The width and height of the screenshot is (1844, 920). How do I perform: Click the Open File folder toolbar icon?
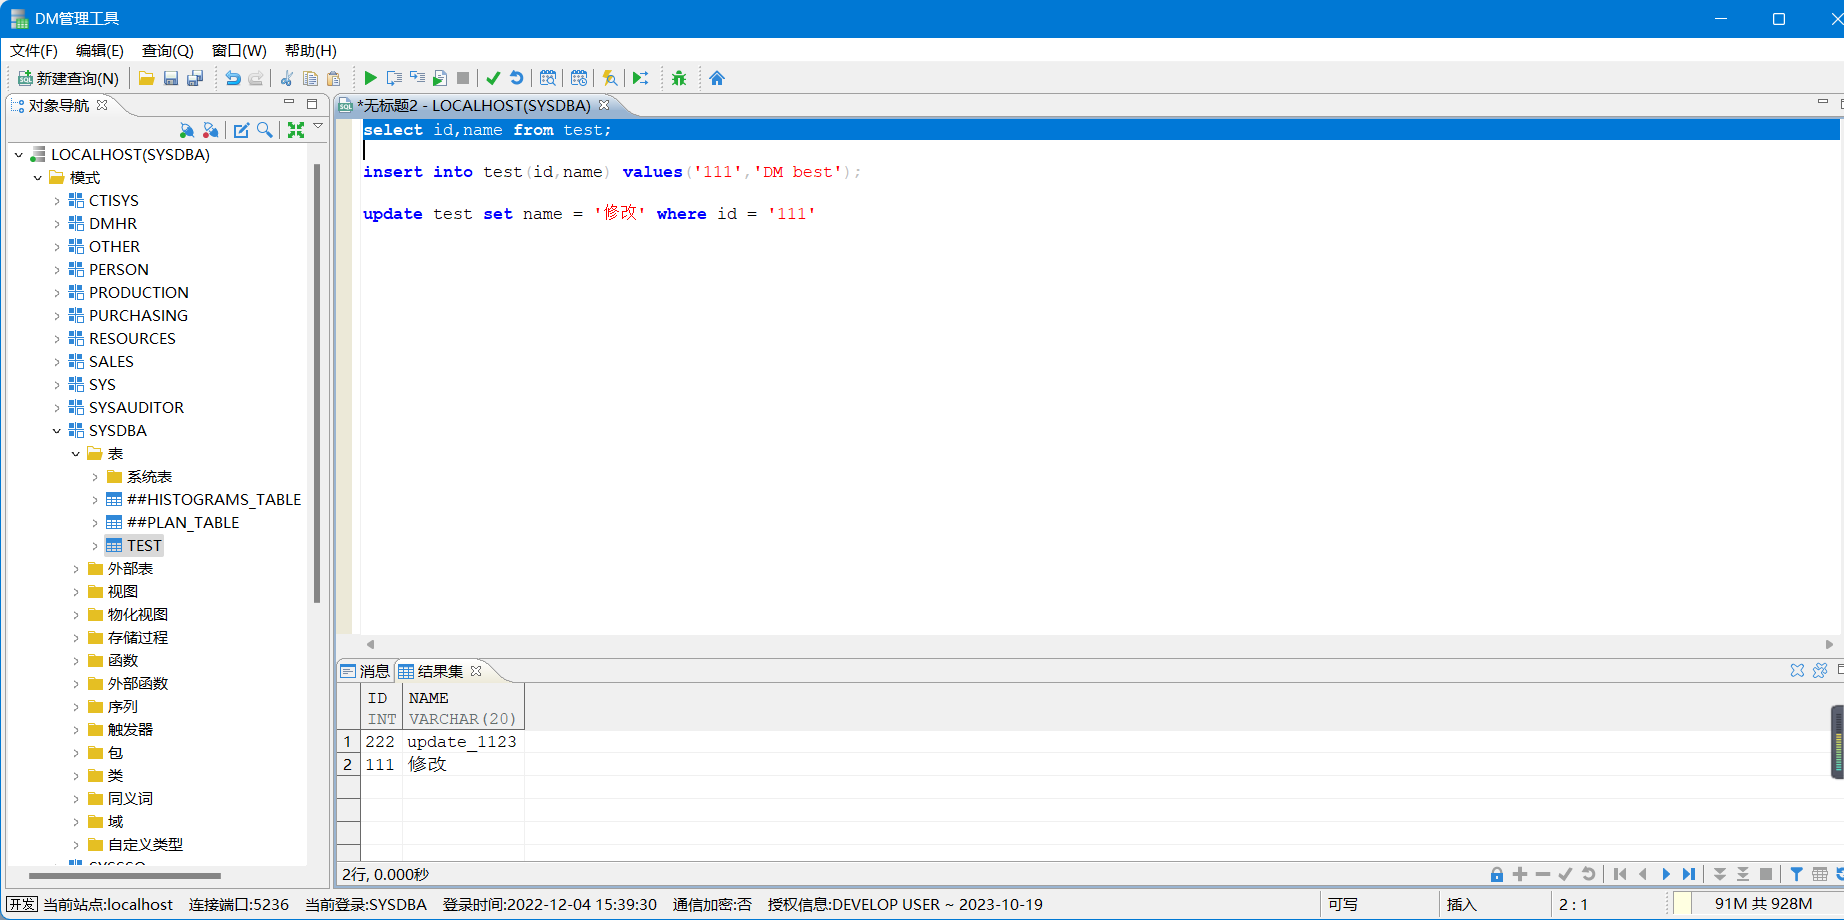146,78
